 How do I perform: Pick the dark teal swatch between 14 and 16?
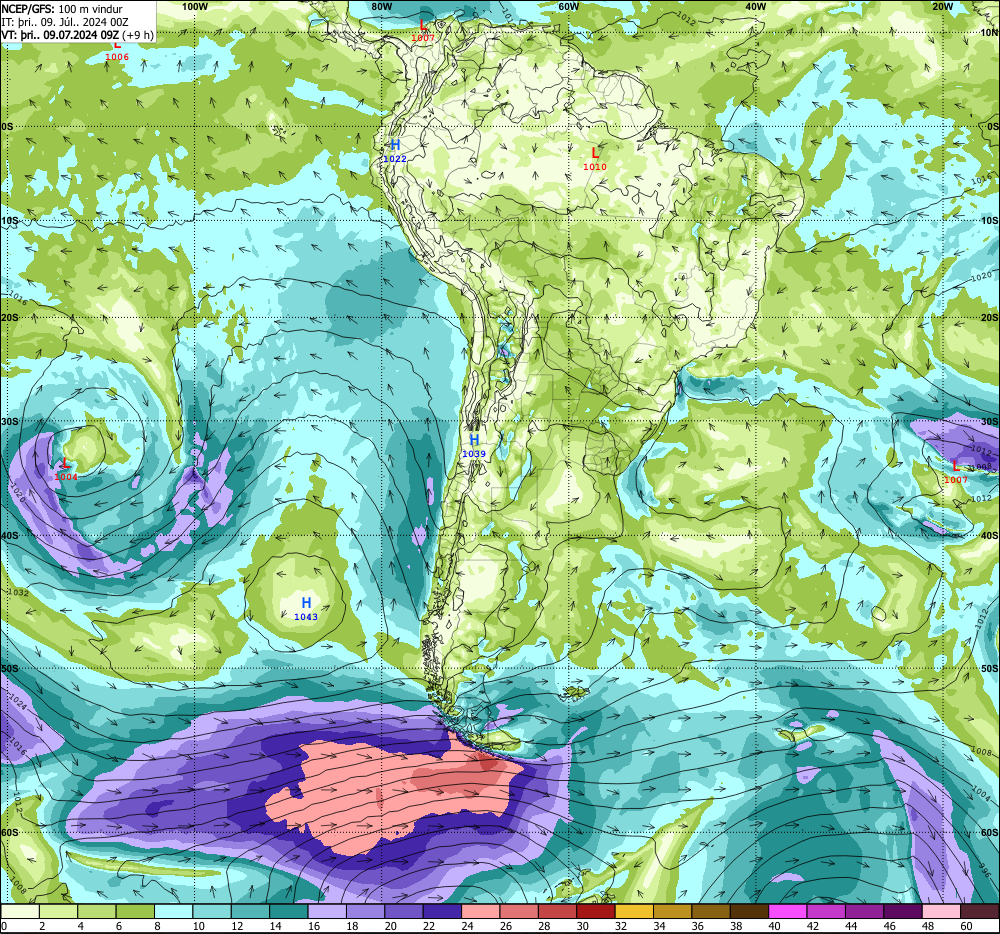(289, 912)
